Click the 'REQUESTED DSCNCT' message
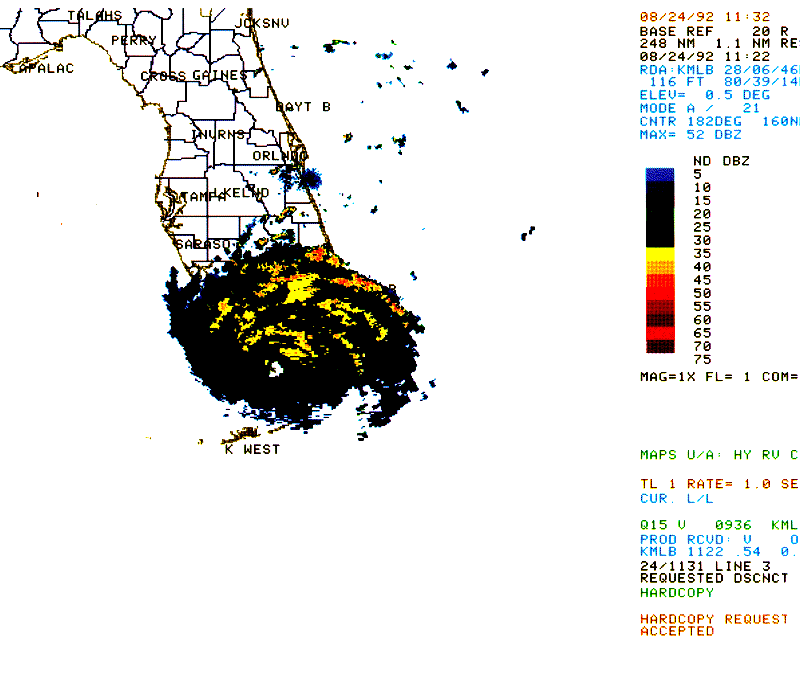 point(714,579)
